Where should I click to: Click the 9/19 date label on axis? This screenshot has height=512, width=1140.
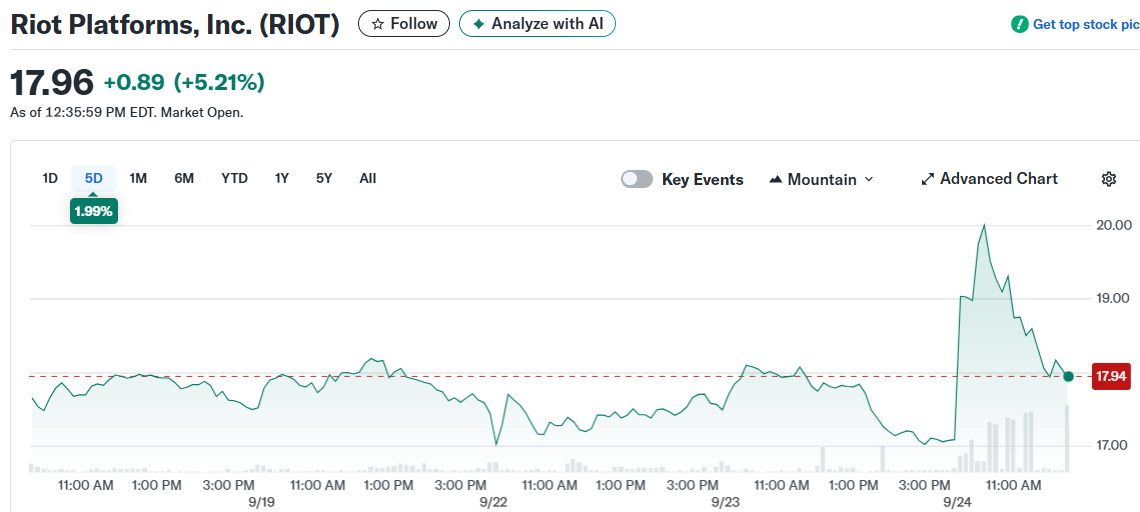(x=261, y=503)
